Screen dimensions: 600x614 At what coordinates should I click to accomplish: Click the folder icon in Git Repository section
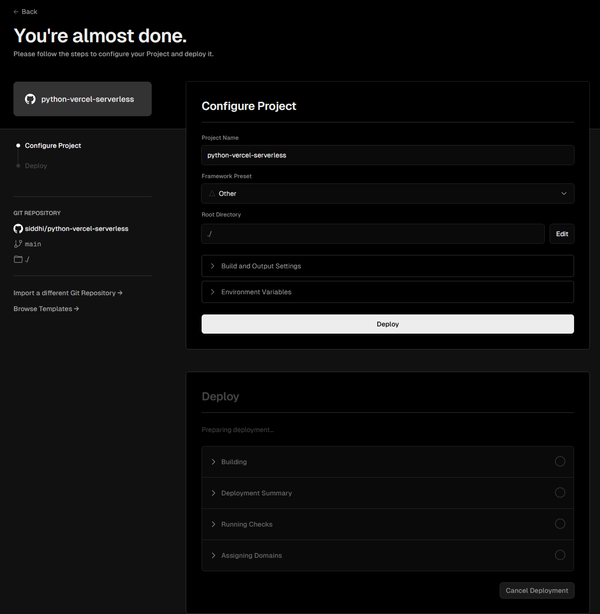click(x=18, y=259)
